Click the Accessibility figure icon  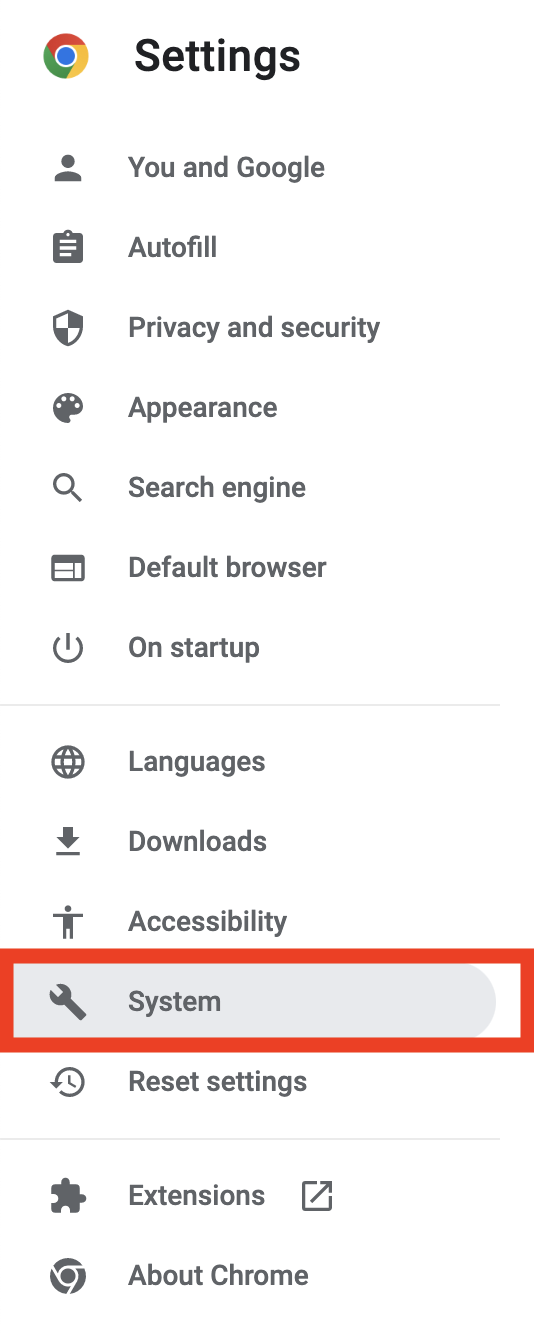pos(68,921)
